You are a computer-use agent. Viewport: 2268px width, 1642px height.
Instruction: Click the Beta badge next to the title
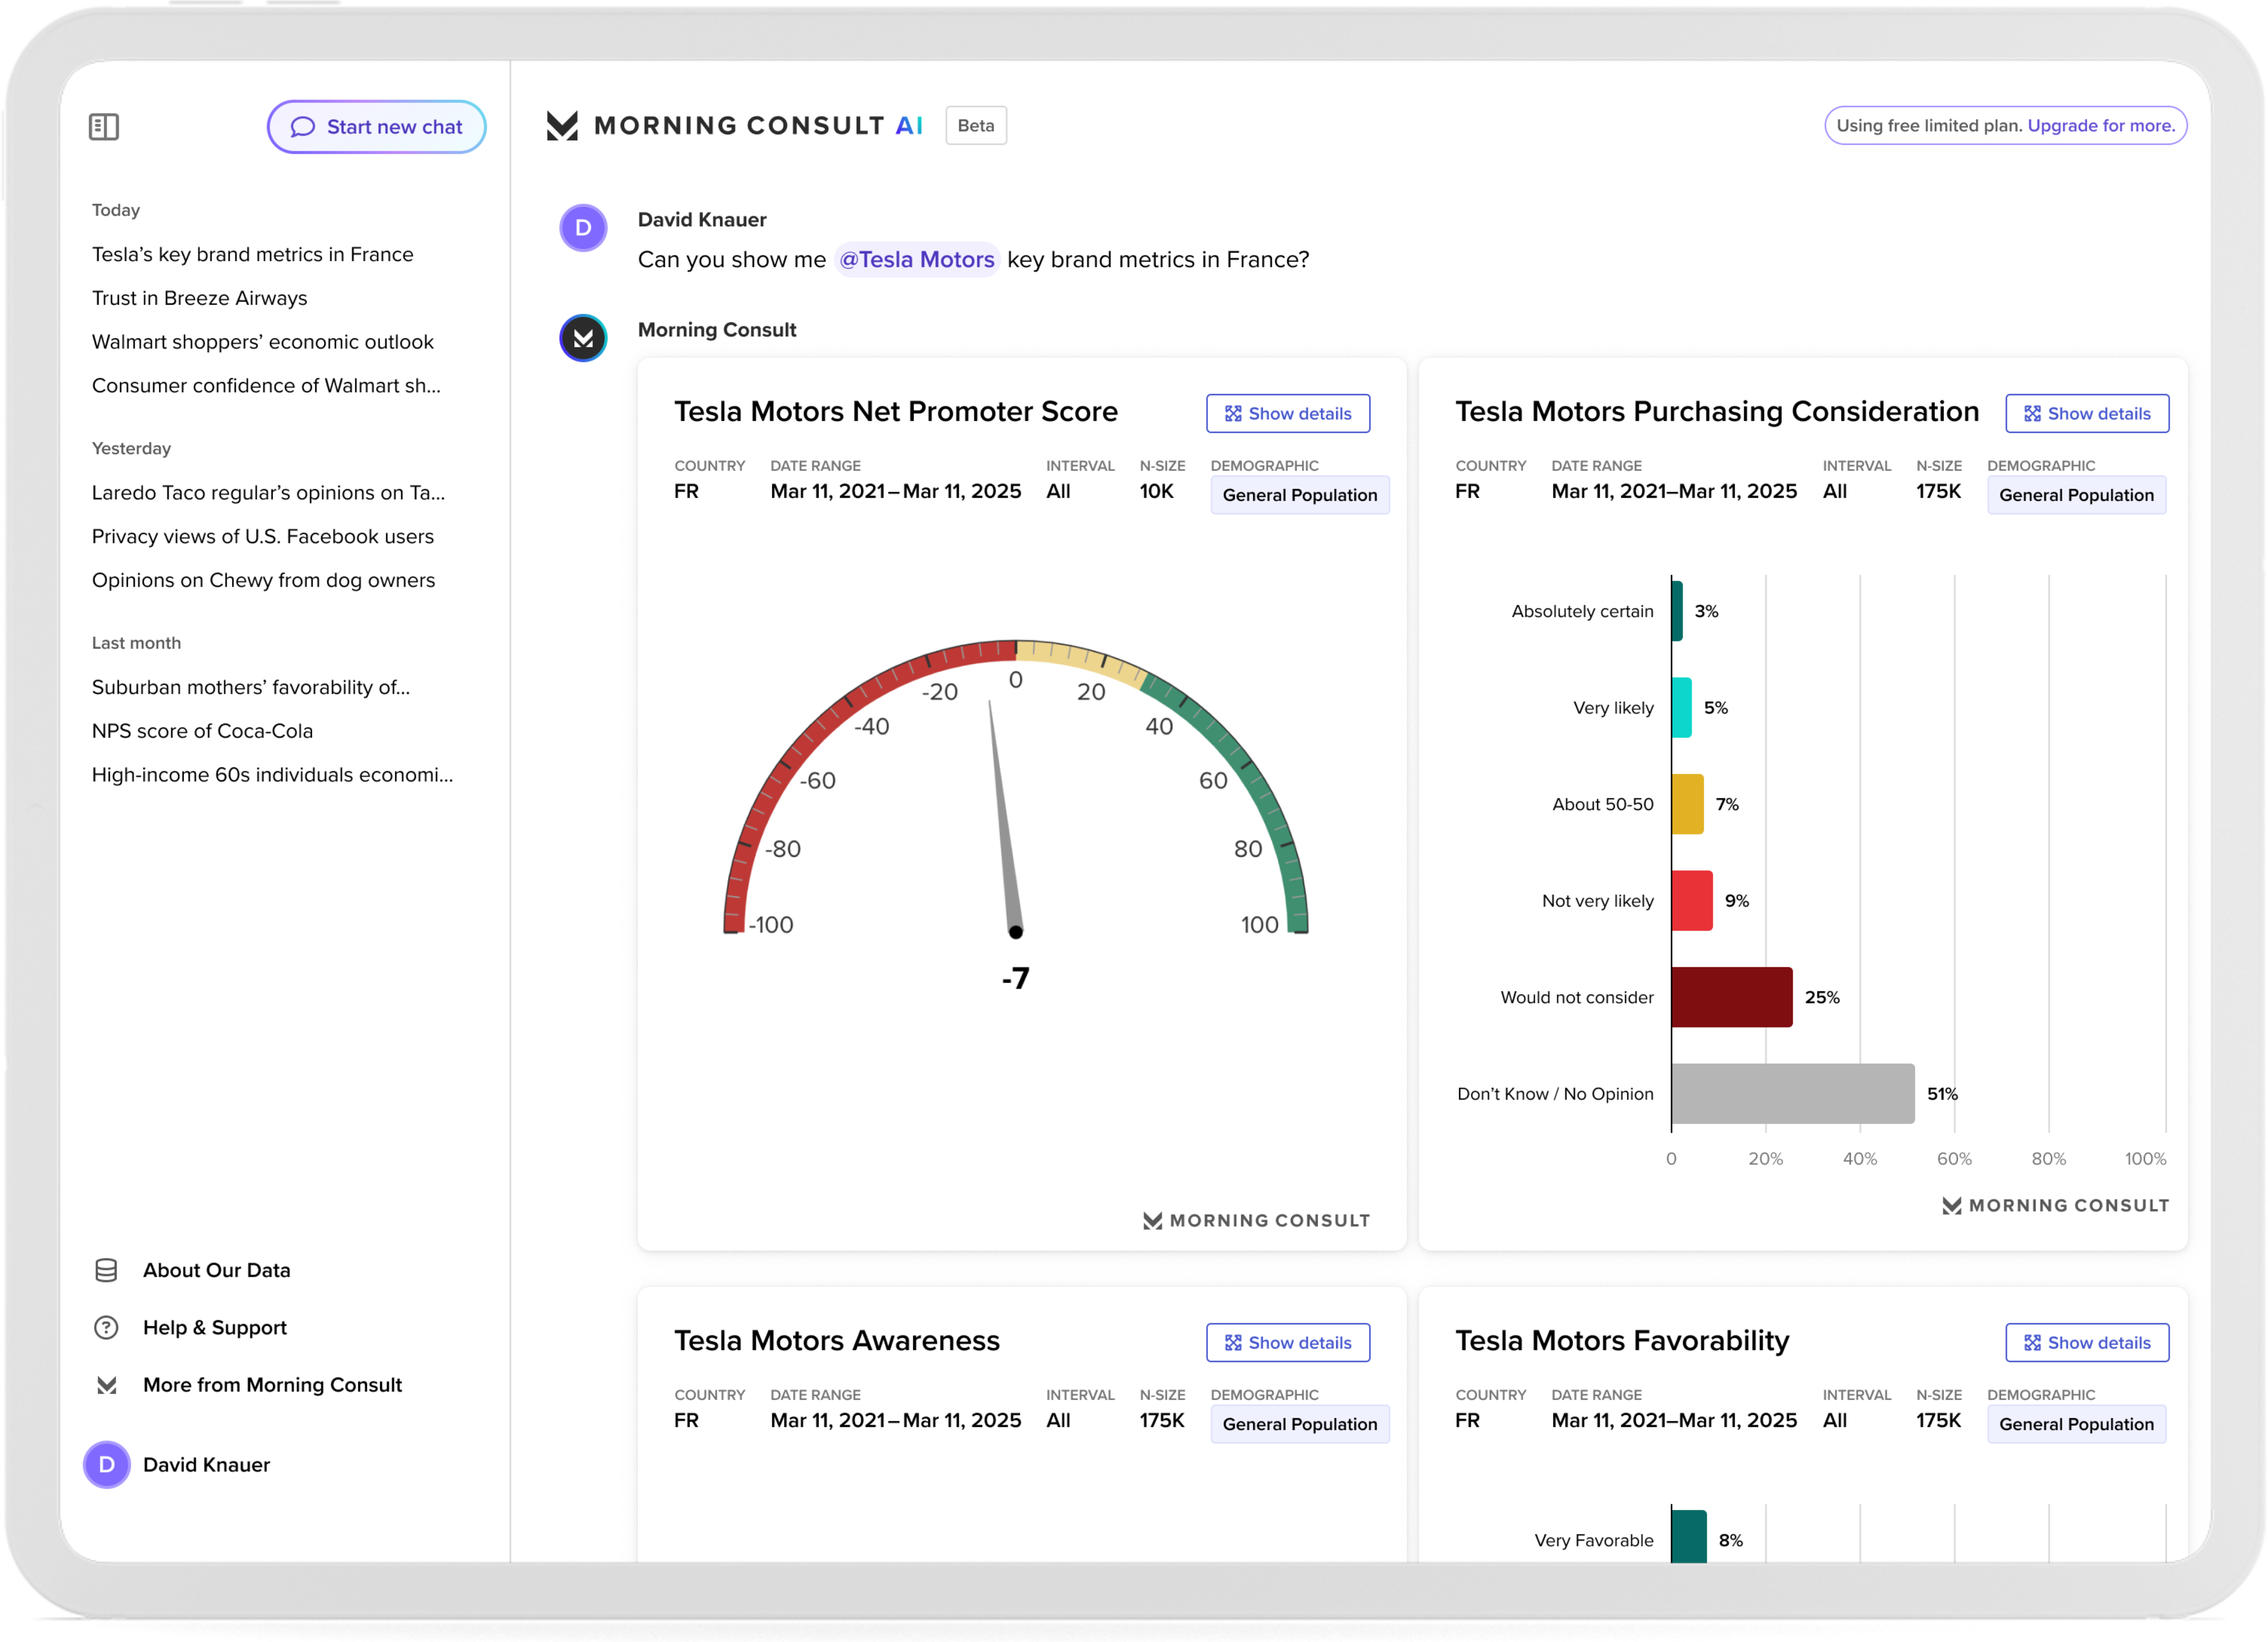975,125
